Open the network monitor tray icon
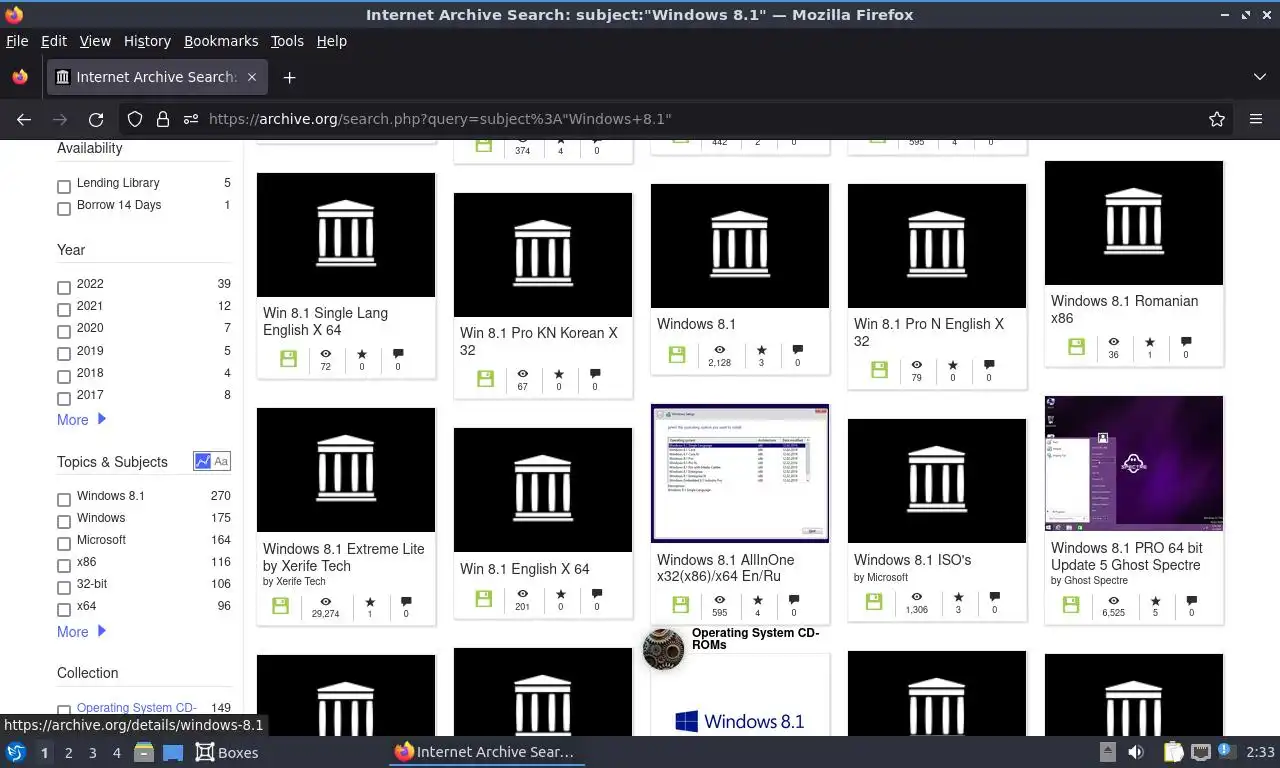 point(1201,752)
